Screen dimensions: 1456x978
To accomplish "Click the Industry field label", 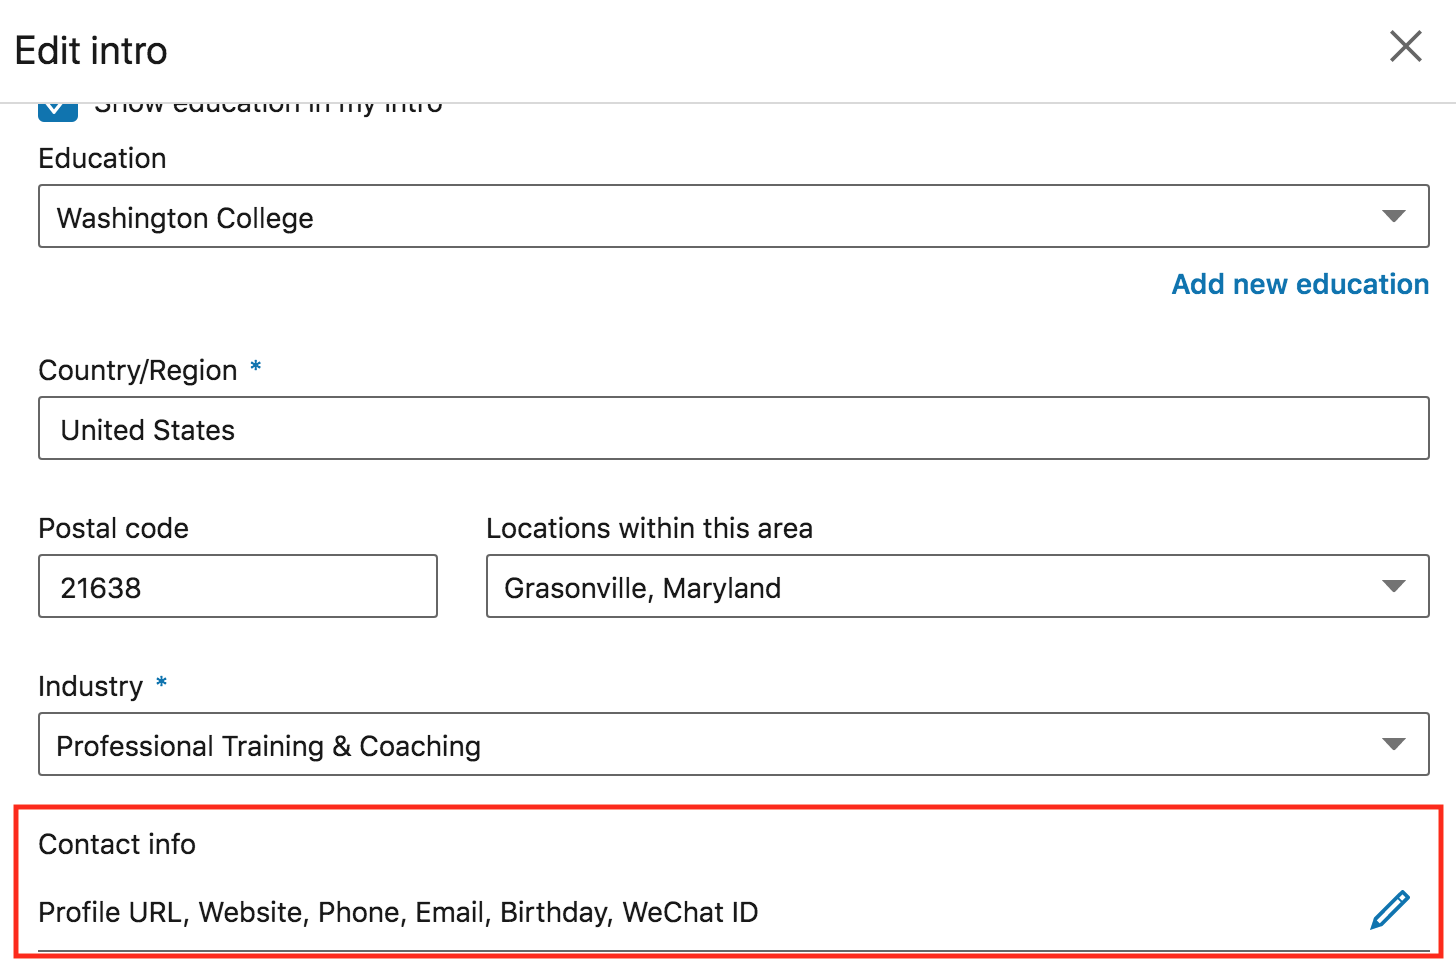I will tap(91, 687).
